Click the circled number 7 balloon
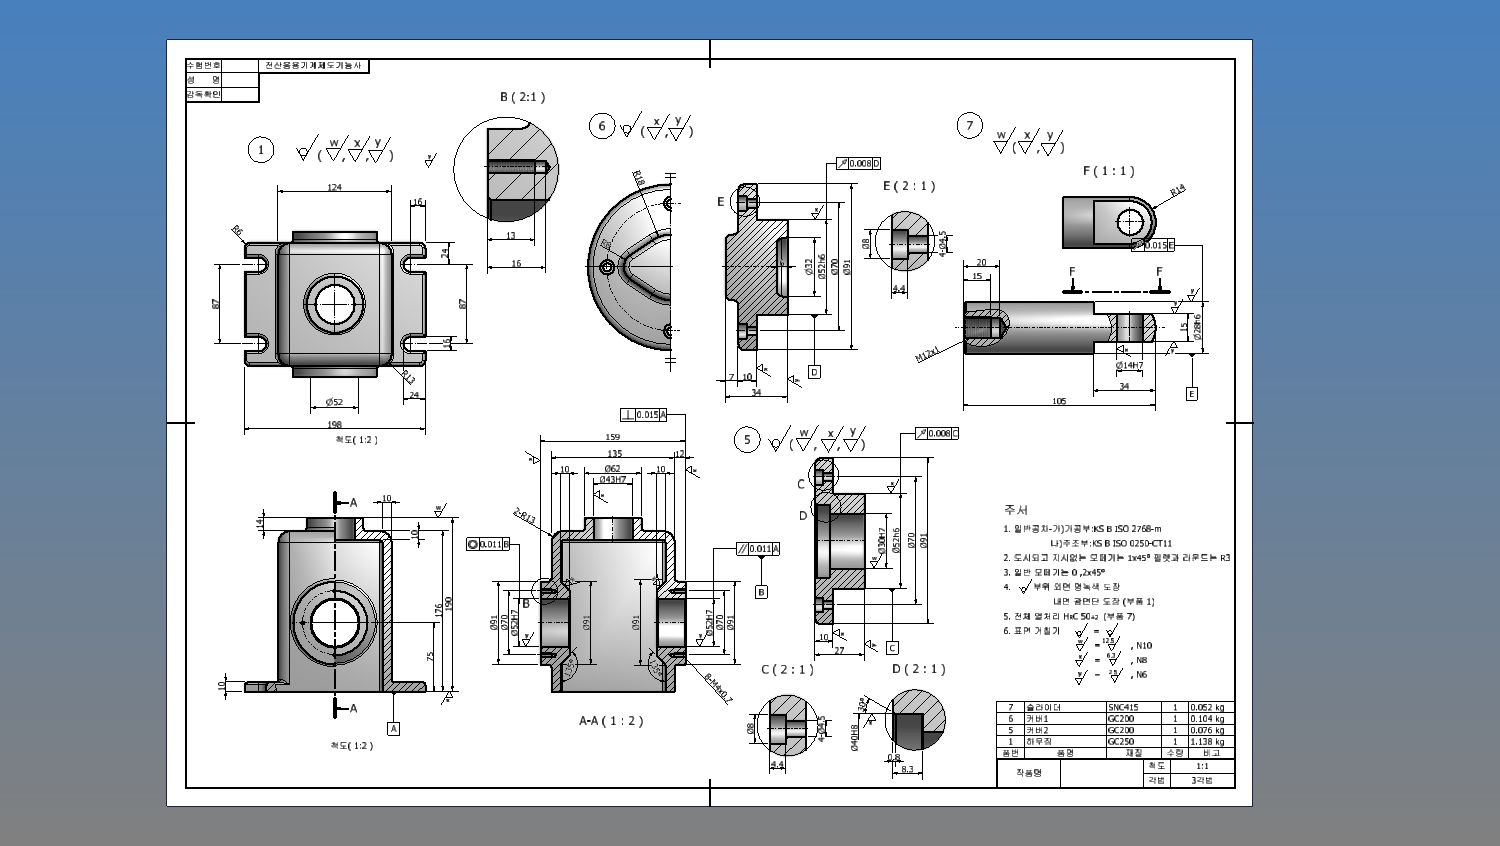The width and height of the screenshot is (1500, 846). tap(969, 125)
